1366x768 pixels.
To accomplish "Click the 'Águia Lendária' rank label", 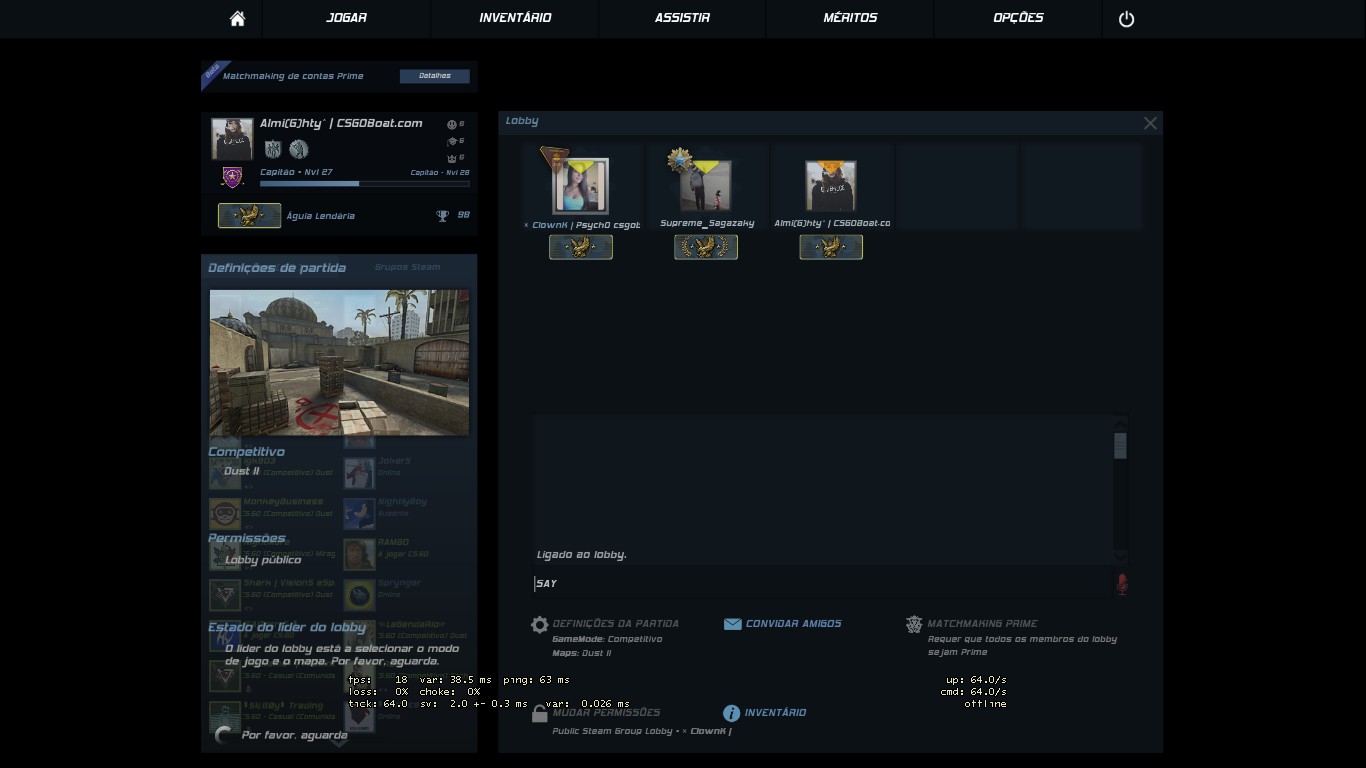I will [320, 216].
